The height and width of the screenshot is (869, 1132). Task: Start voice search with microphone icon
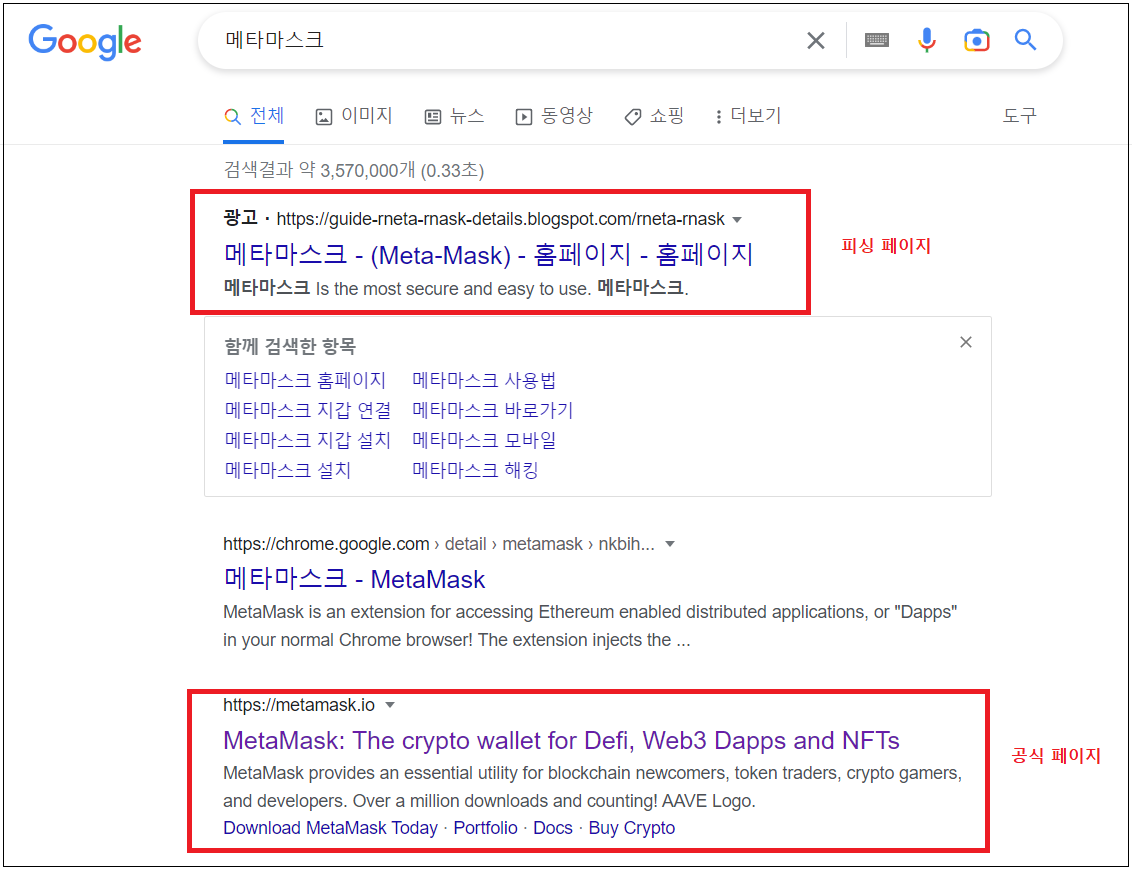[x=927, y=40]
